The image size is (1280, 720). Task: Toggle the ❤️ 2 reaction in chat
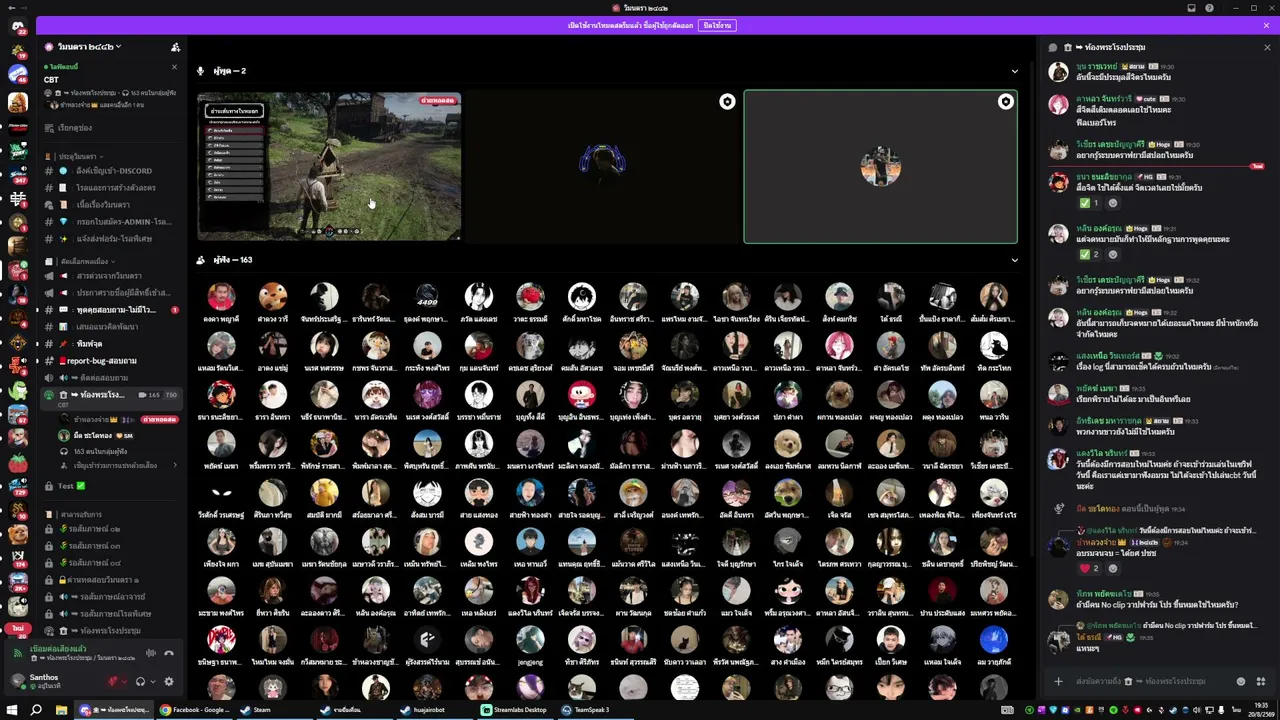(x=1089, y=568)
